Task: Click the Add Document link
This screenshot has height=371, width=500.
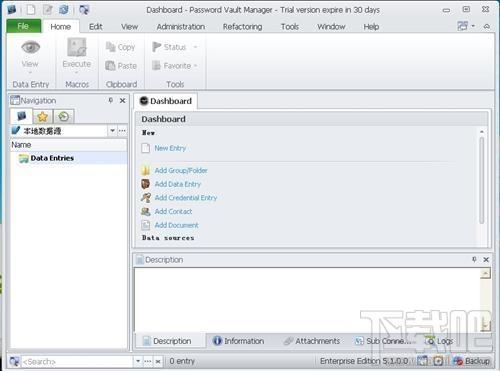Action: click(176, 225)
